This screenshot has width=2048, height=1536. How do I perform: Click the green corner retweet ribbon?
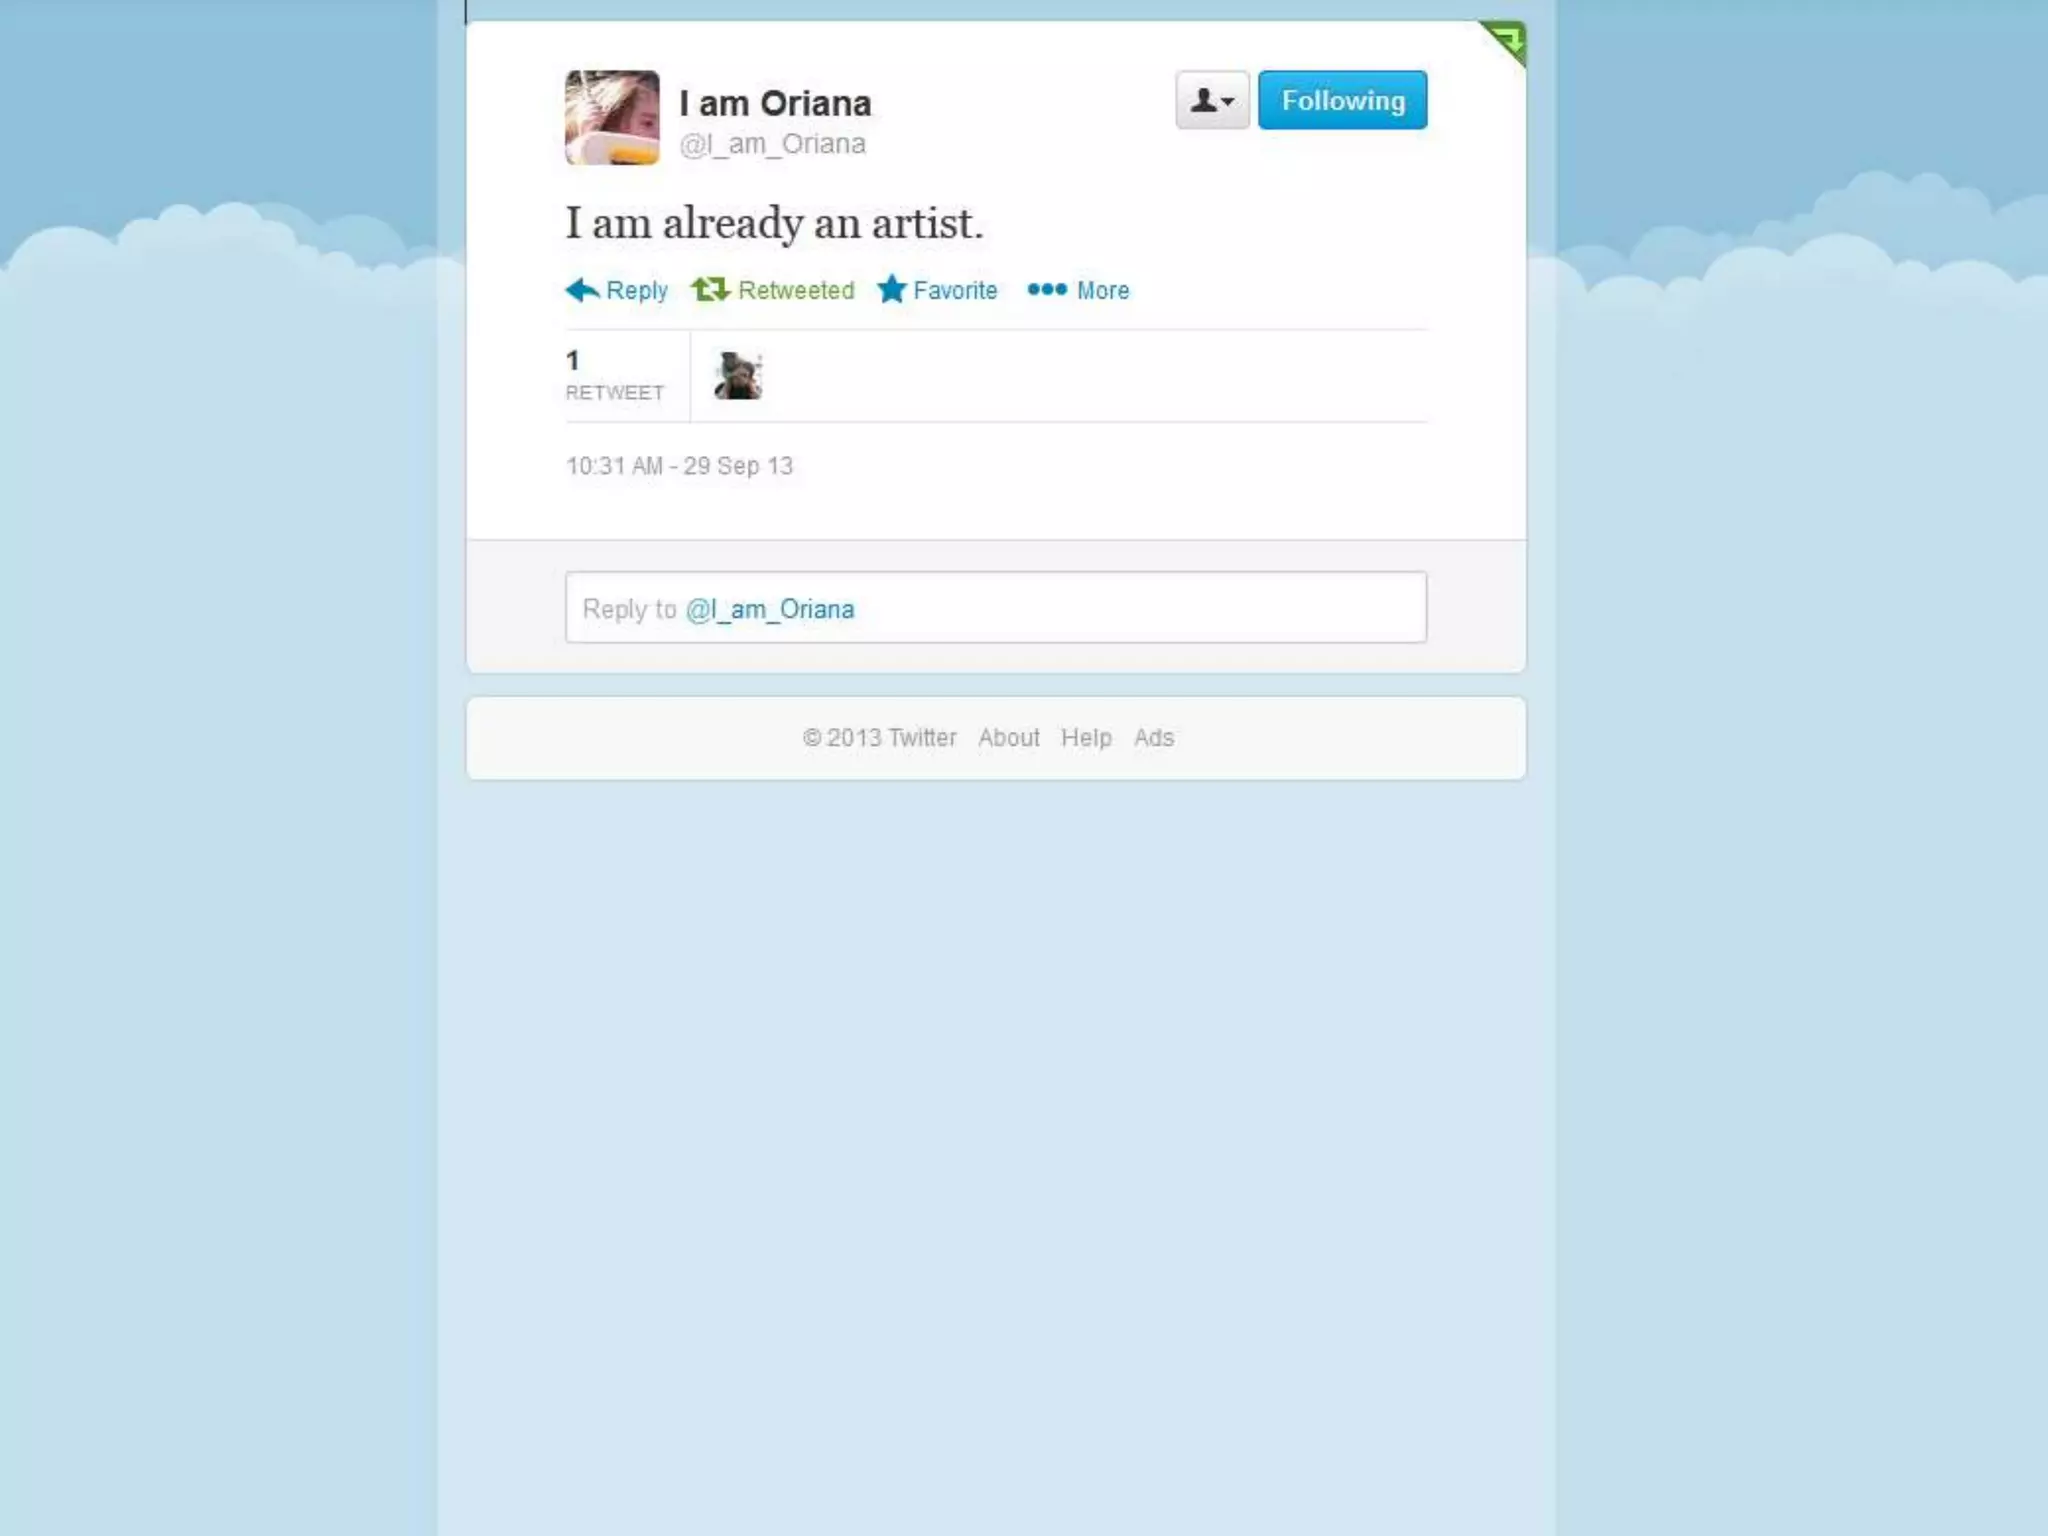click(x=1506, y=41)
